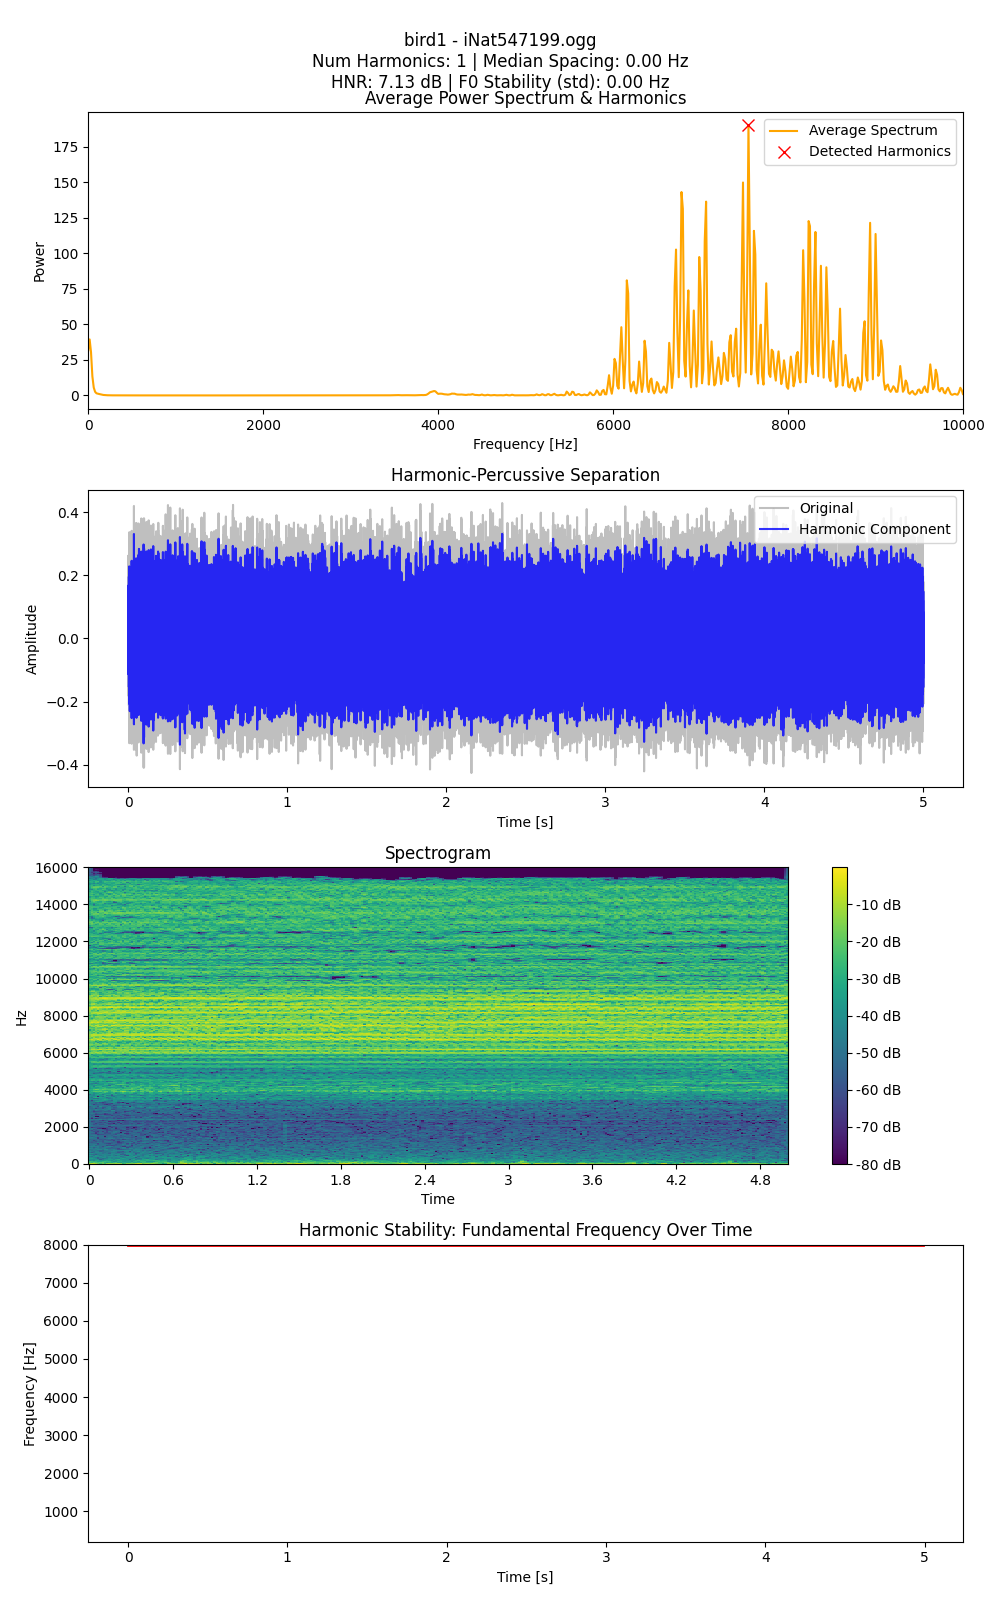Click the '175' tick on the Power axis
Screen dimensions: 1000x1600
[x=67, y=147]
